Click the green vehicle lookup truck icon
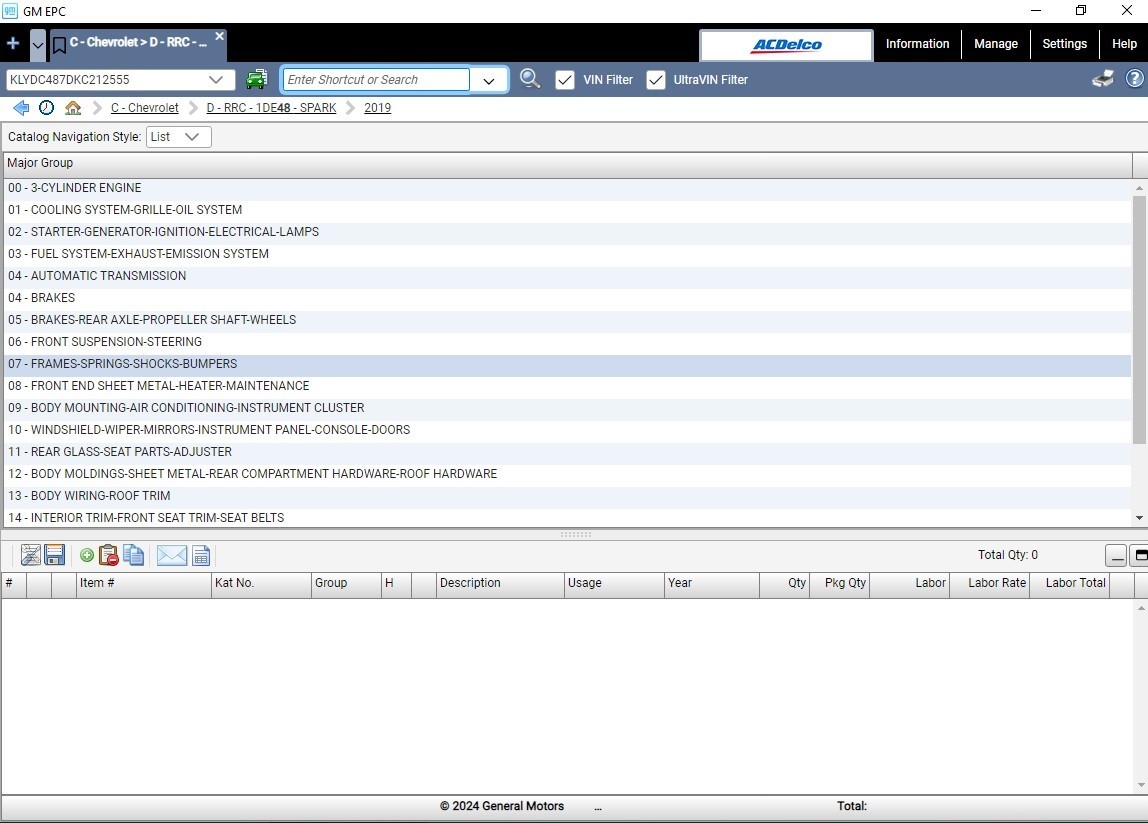The height and width of the screenshot is (823, 1148). [x=257, y=79]
